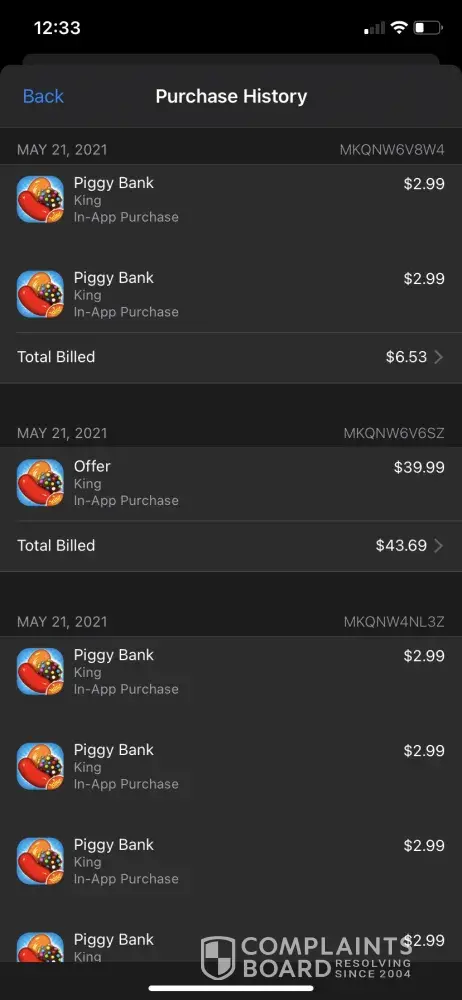Select order ID MKQNW6V6SZ header

click(394, 433)
